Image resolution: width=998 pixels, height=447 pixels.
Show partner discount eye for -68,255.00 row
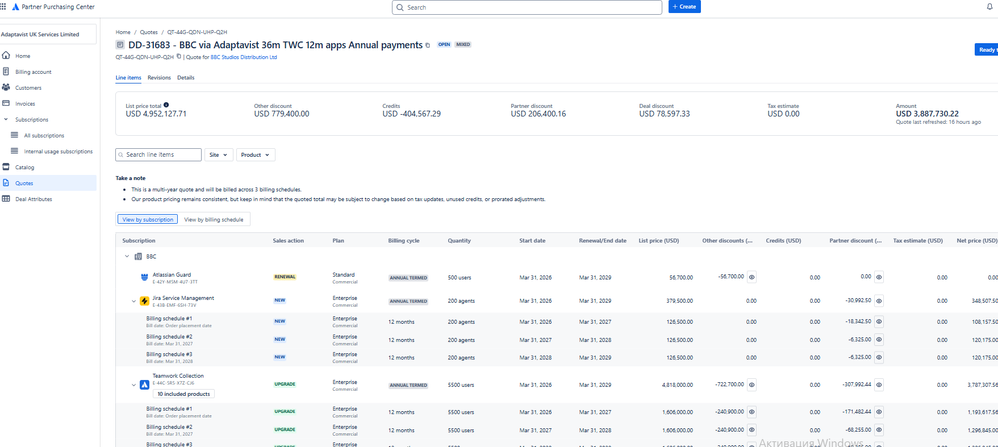[879, 430]
